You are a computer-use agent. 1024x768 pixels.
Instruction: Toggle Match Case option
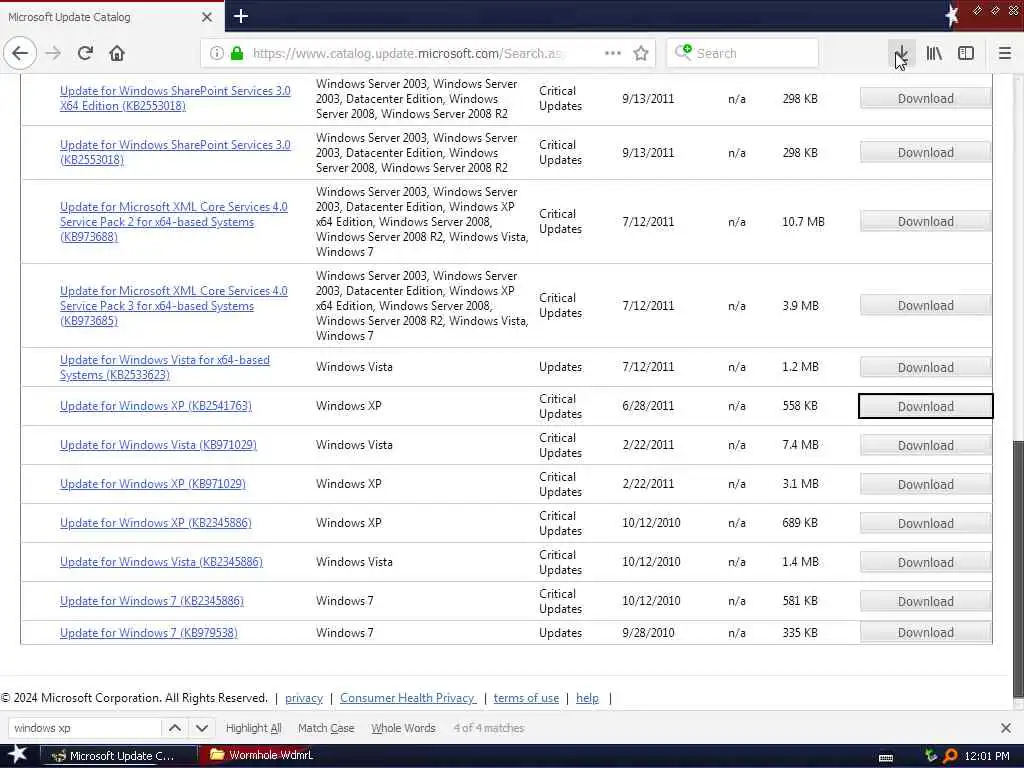(x=326, y=728)
